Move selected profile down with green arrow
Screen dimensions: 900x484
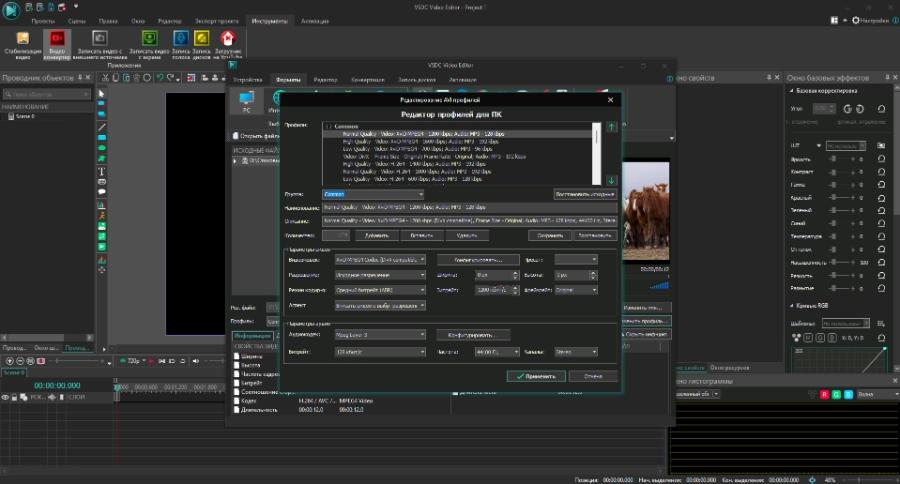(x=611, y=180)
